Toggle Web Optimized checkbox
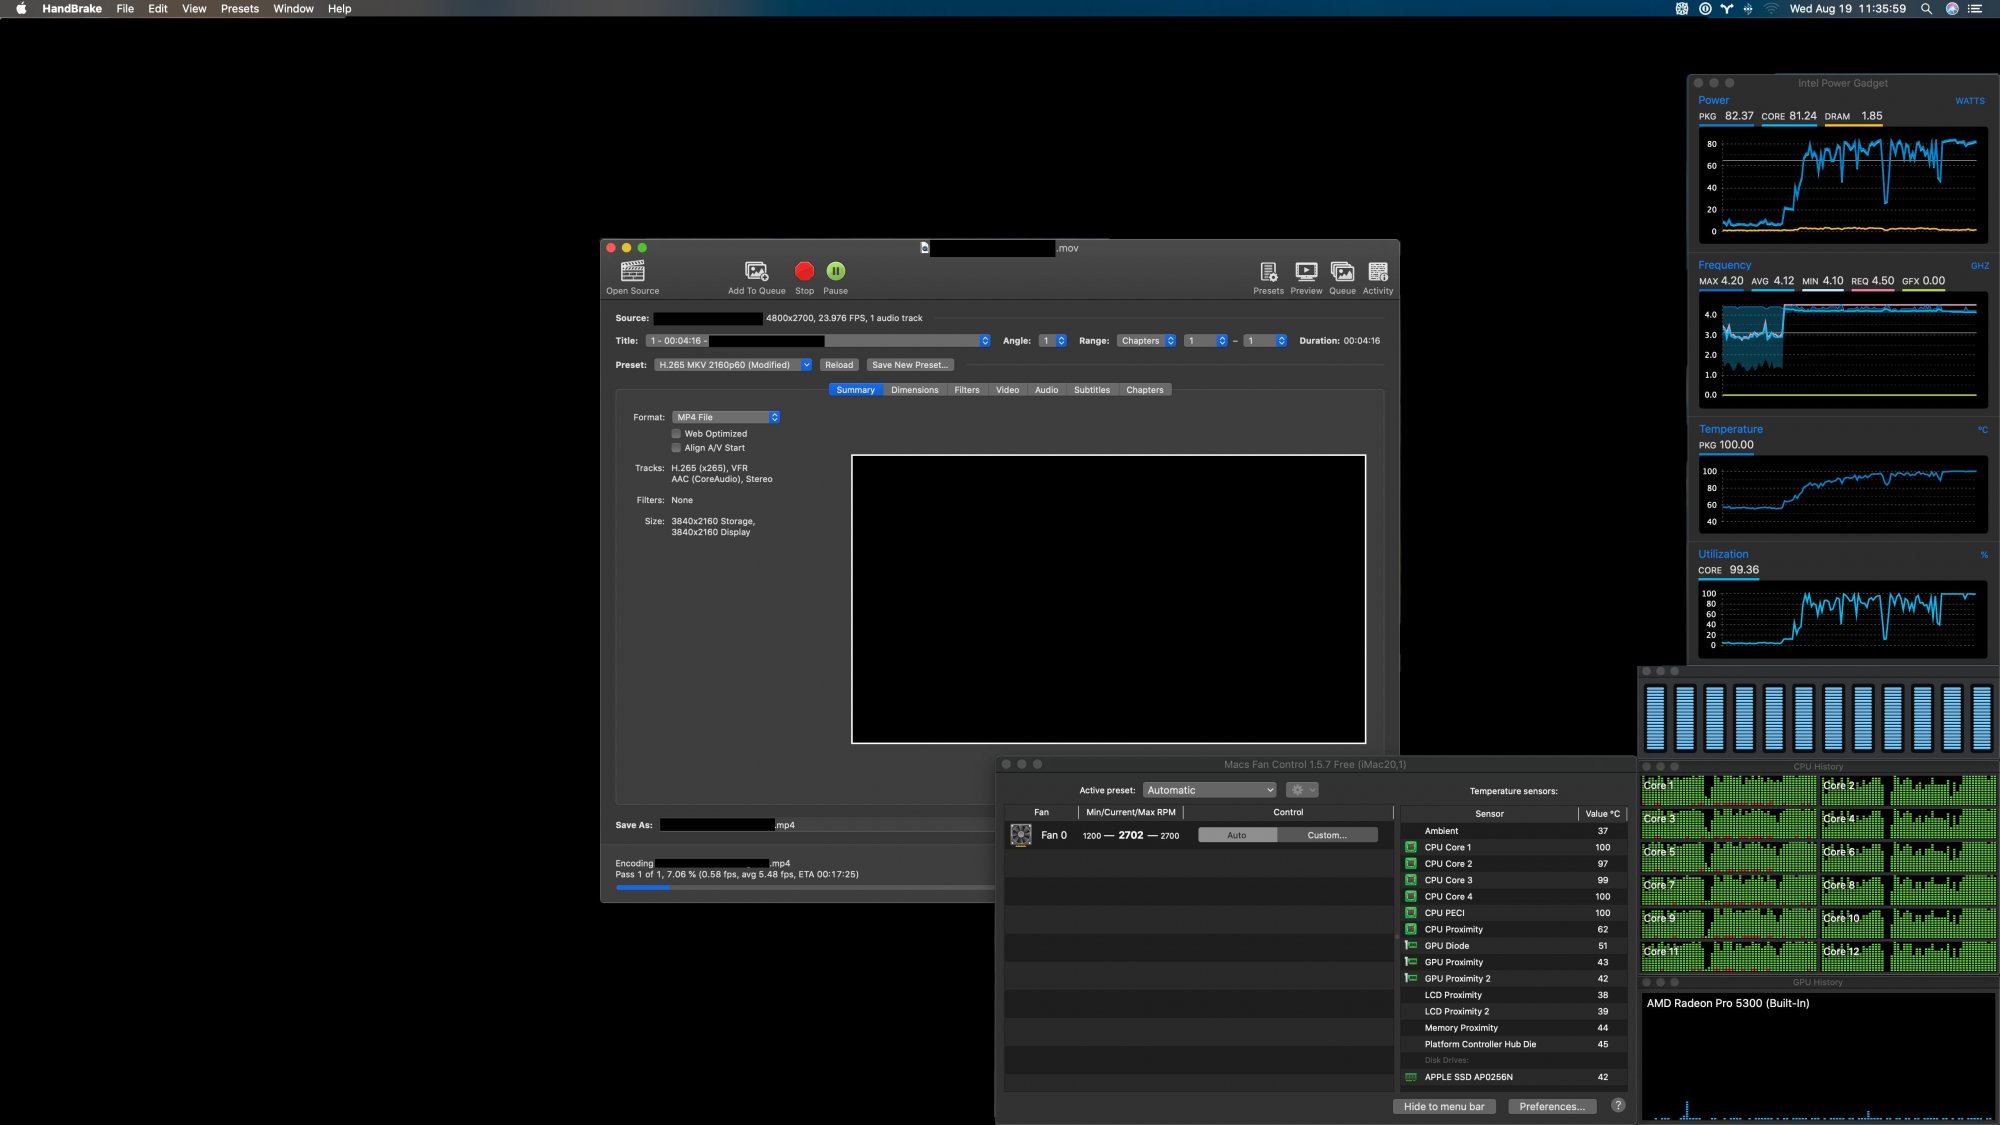This screenshot has height=1125, width=2000. [x=674, y=433]
